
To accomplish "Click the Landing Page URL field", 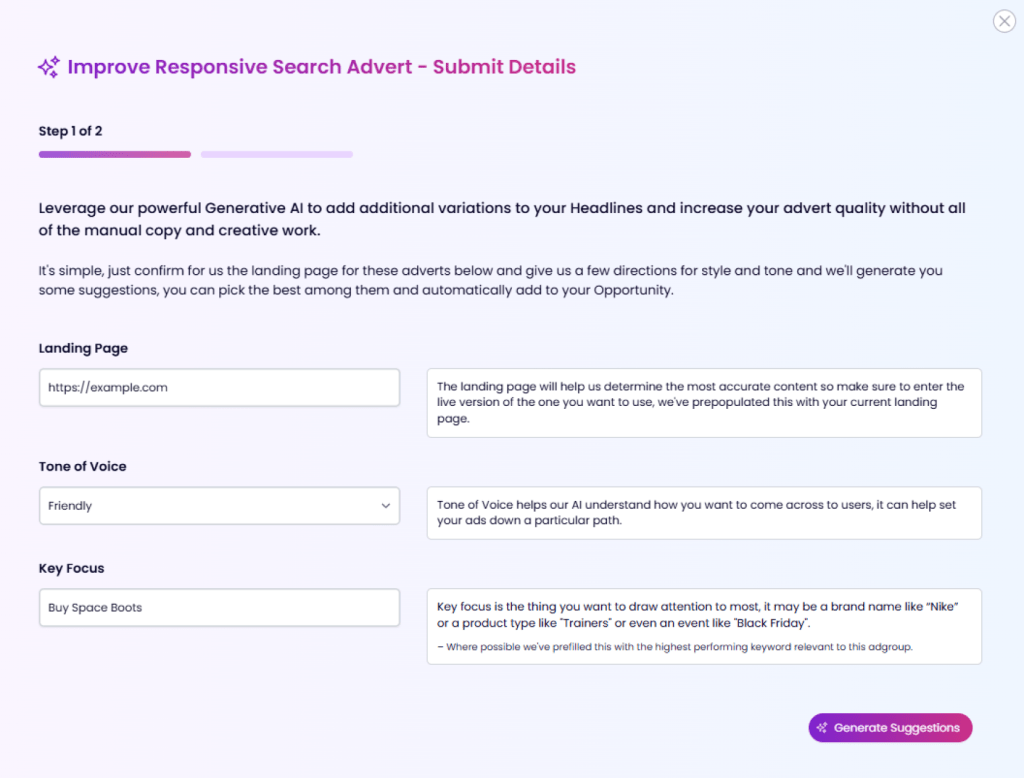I will point(219,387).
